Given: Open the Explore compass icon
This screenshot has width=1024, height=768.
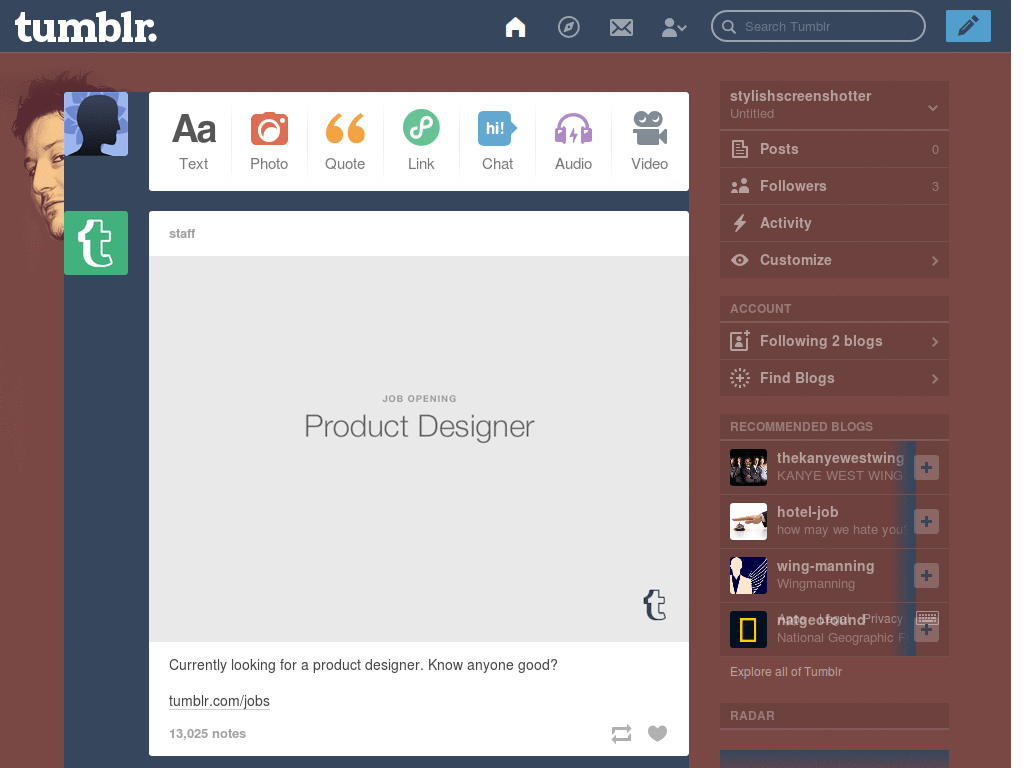Looking at the screenshot, I should tap(568, 27).
